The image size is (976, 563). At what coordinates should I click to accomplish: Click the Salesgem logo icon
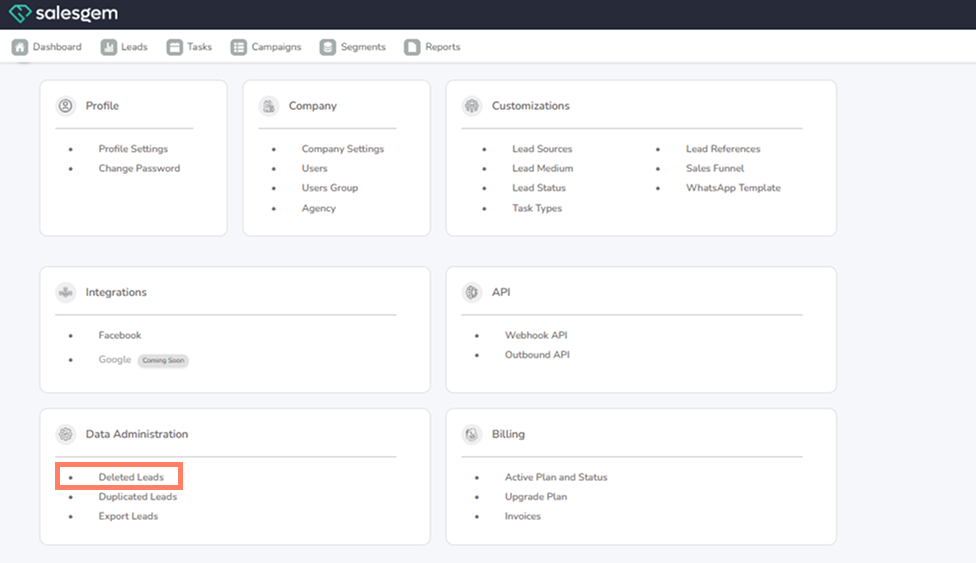tap(19, 14)
